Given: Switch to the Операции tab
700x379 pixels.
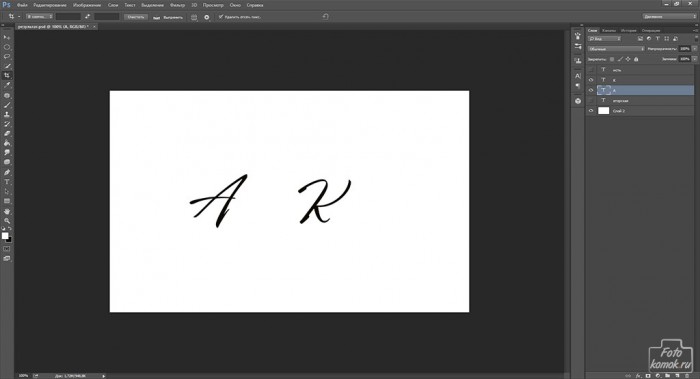Looking at the screenshot, I should click(651, 30).
